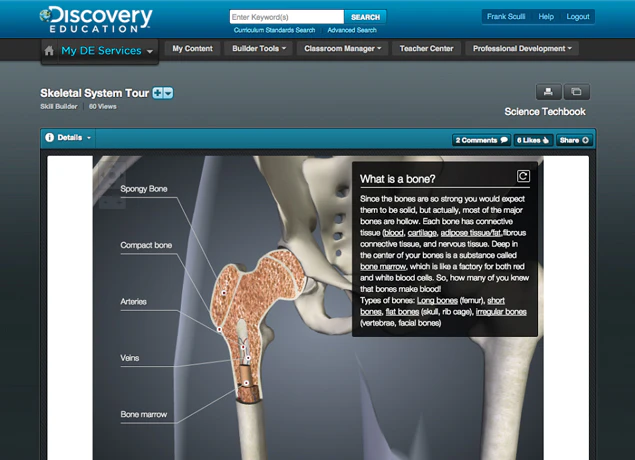
Task: Click the print icon button
Action: (548, 92)
